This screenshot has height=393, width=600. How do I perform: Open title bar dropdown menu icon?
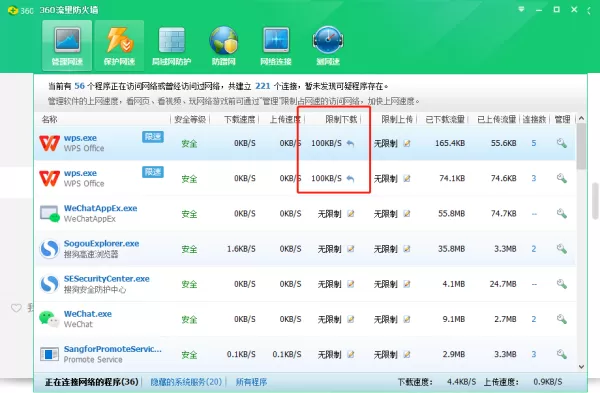521,10
